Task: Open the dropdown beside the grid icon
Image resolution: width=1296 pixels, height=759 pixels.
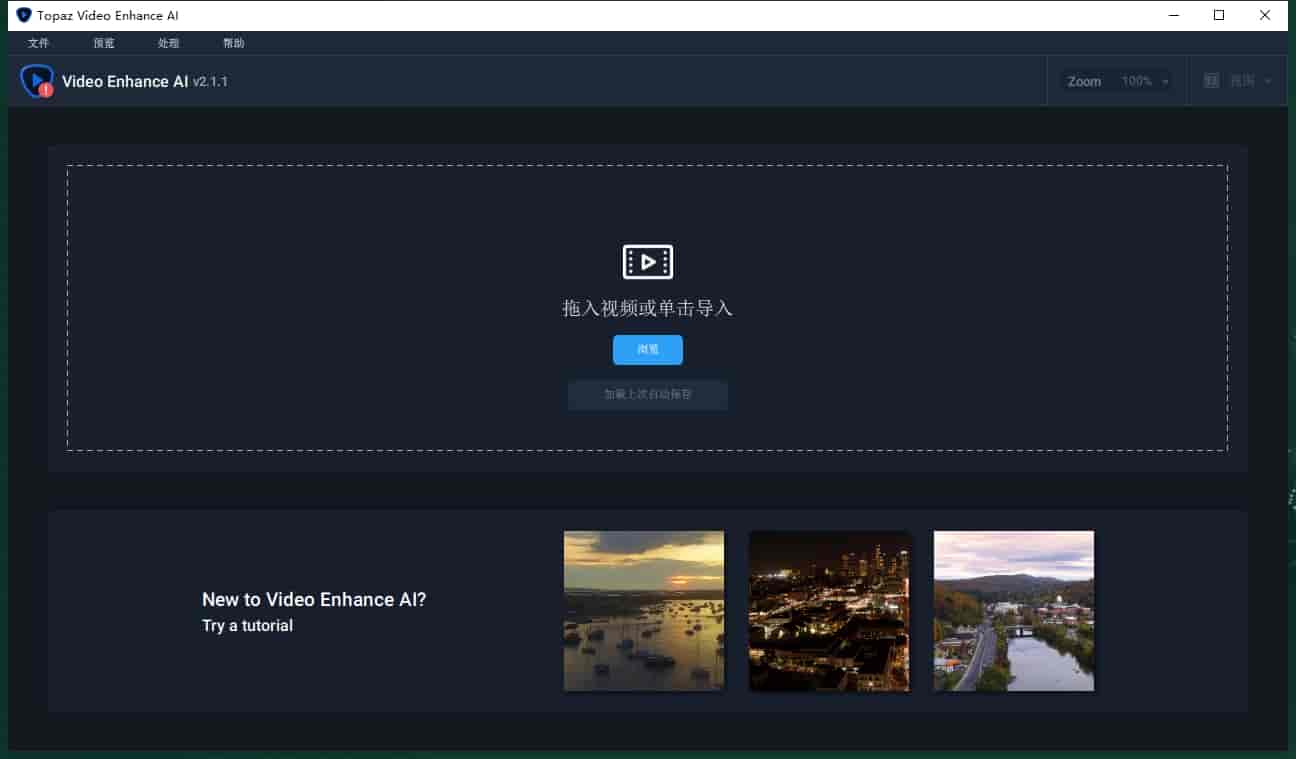Action: click(x=1267, y=80)
